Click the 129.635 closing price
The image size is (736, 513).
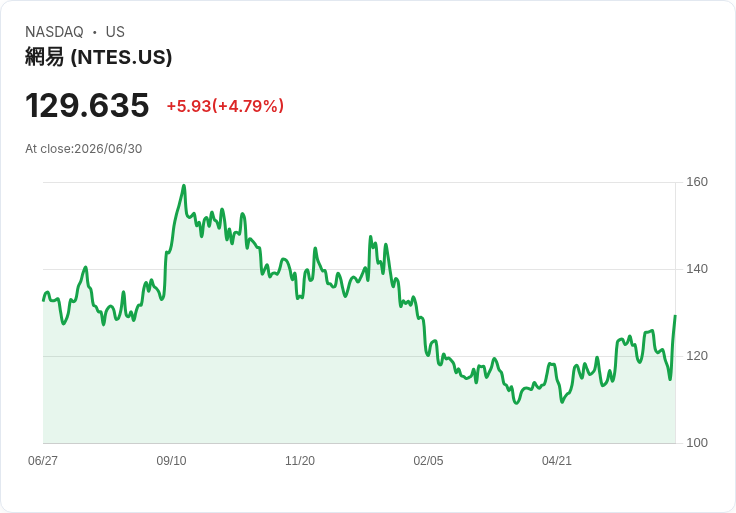pyautogui.click(x=87, y=105)
